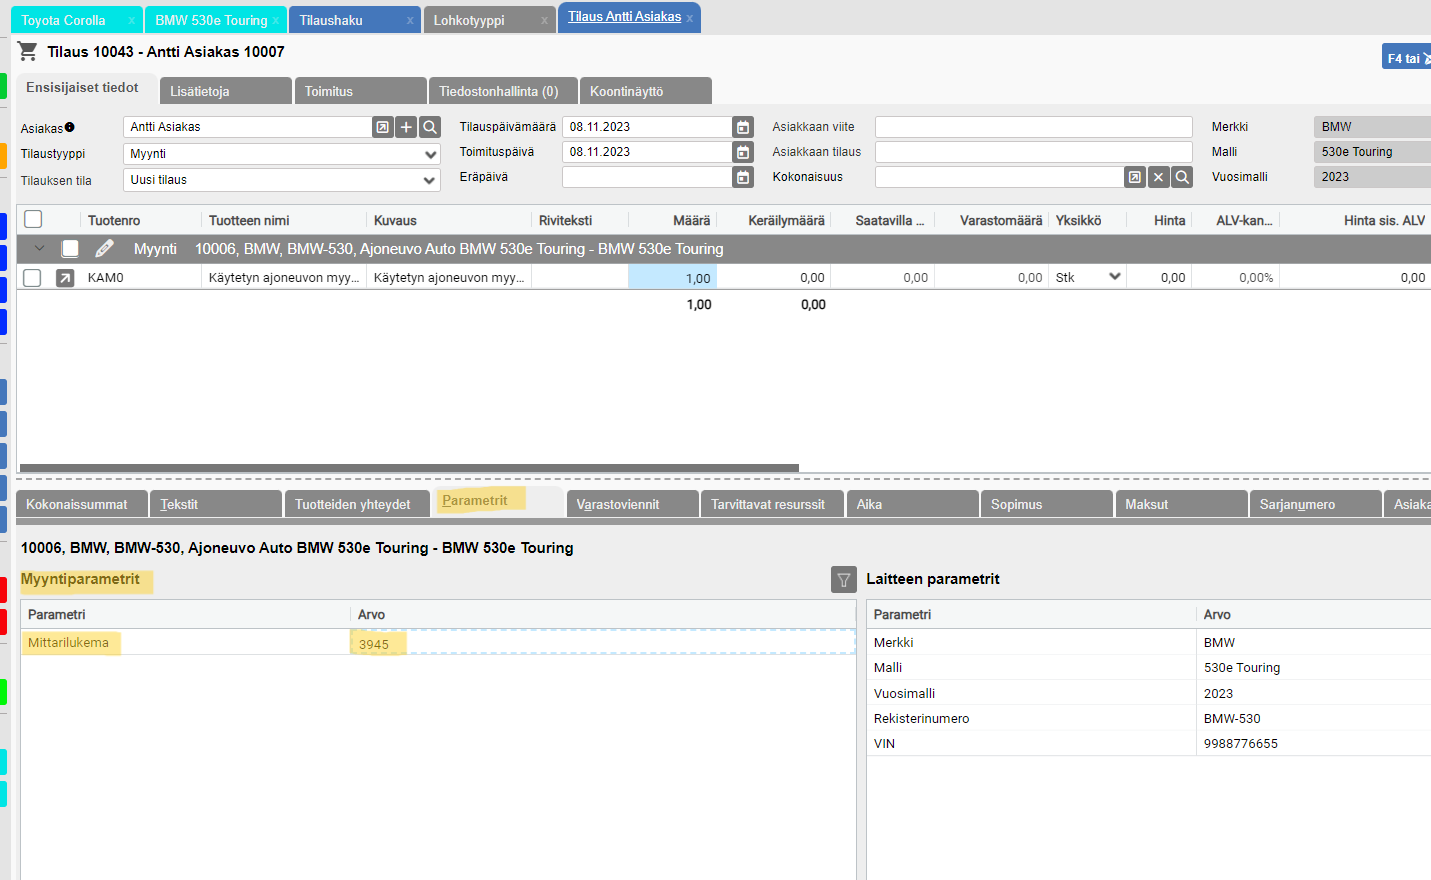
Task: Open Sopimus bottom tab
Action: (x=1046, y=504)
